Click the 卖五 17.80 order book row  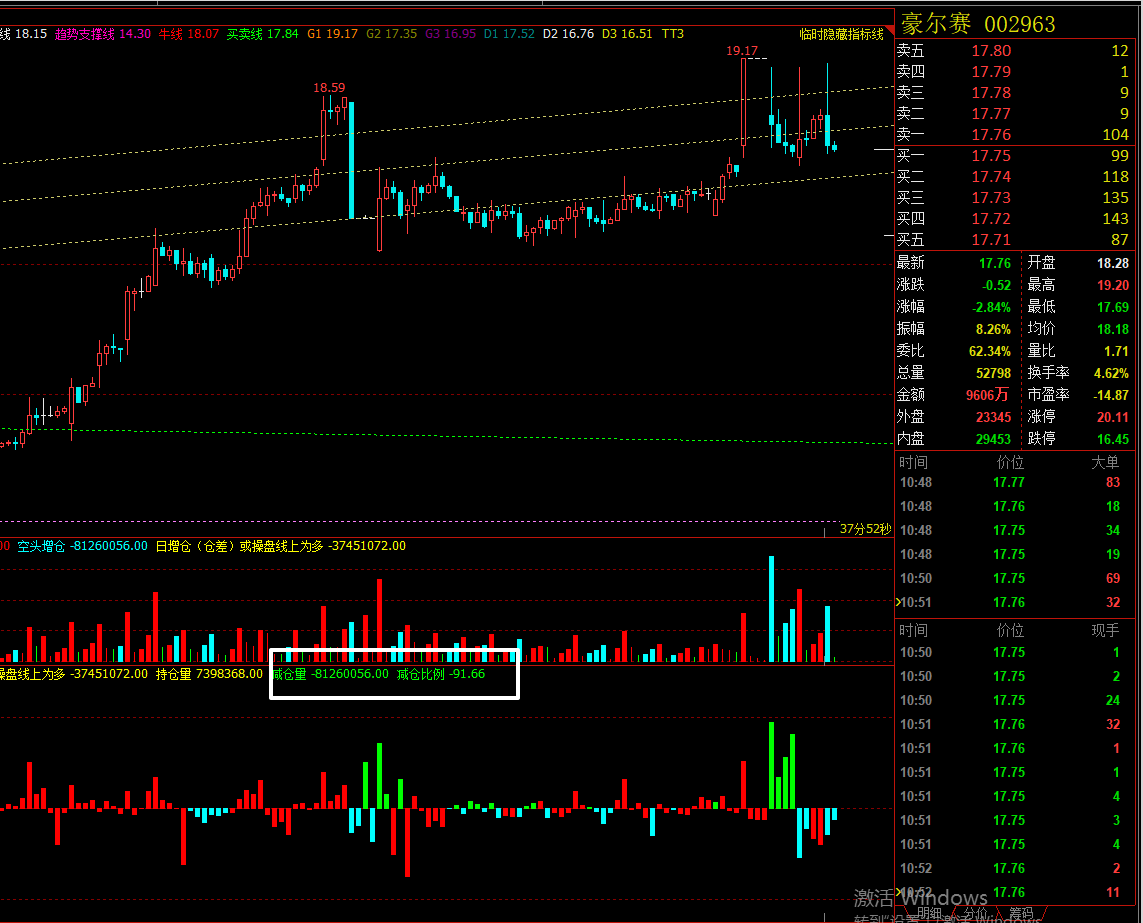[x=1013, y=51]
